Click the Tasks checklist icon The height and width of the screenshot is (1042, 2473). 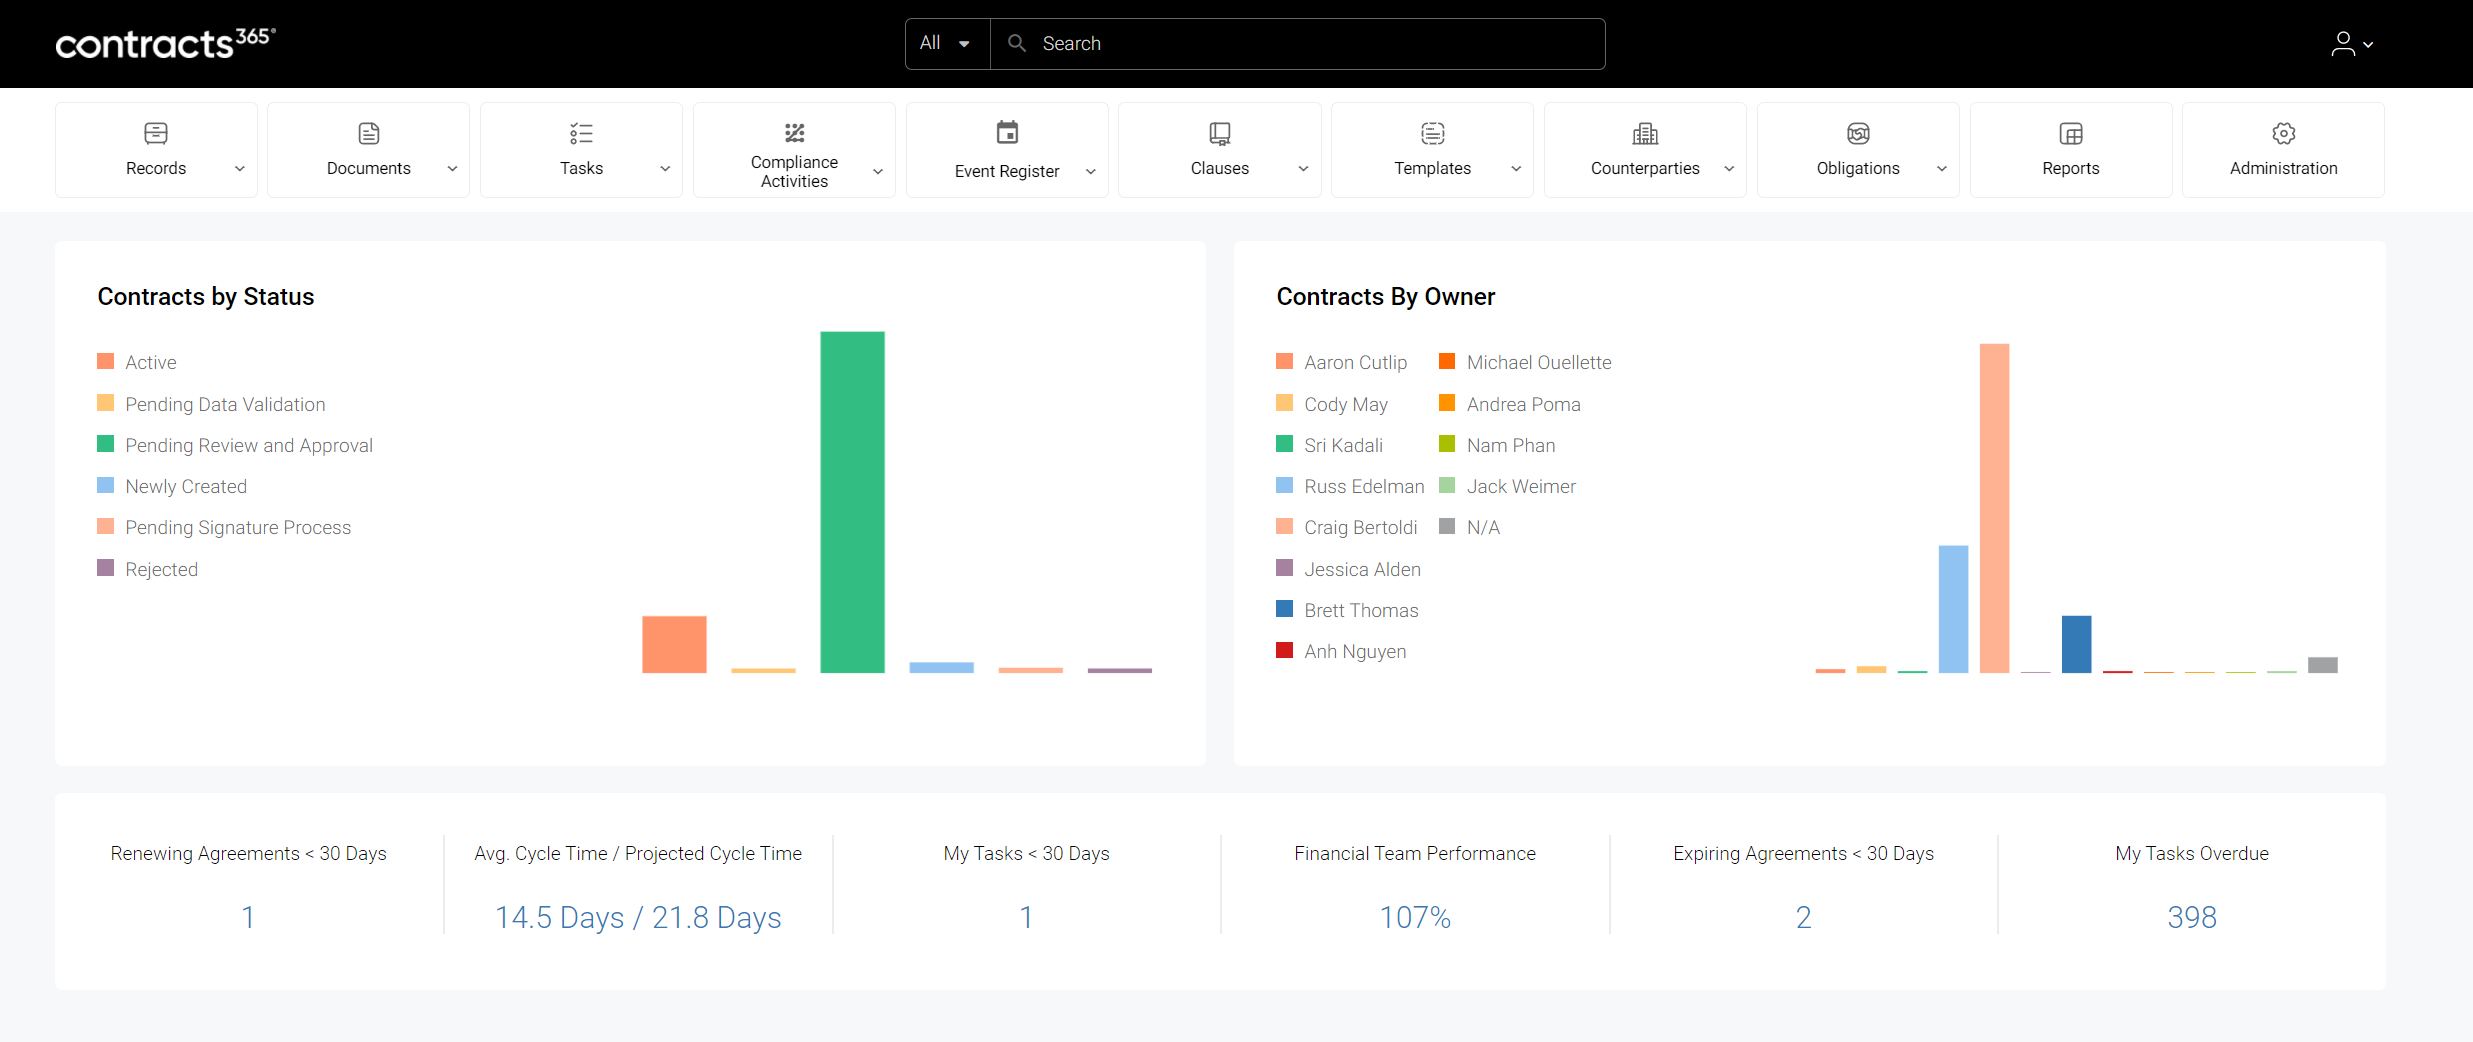[x=580, y=133]
